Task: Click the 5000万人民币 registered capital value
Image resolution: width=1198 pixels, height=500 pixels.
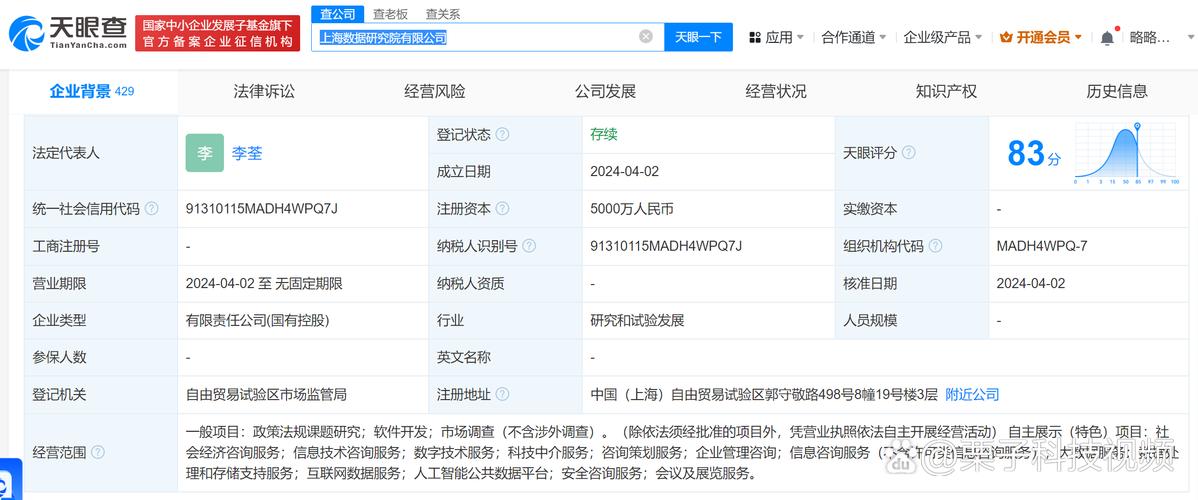Action: [x=632, y=209]
